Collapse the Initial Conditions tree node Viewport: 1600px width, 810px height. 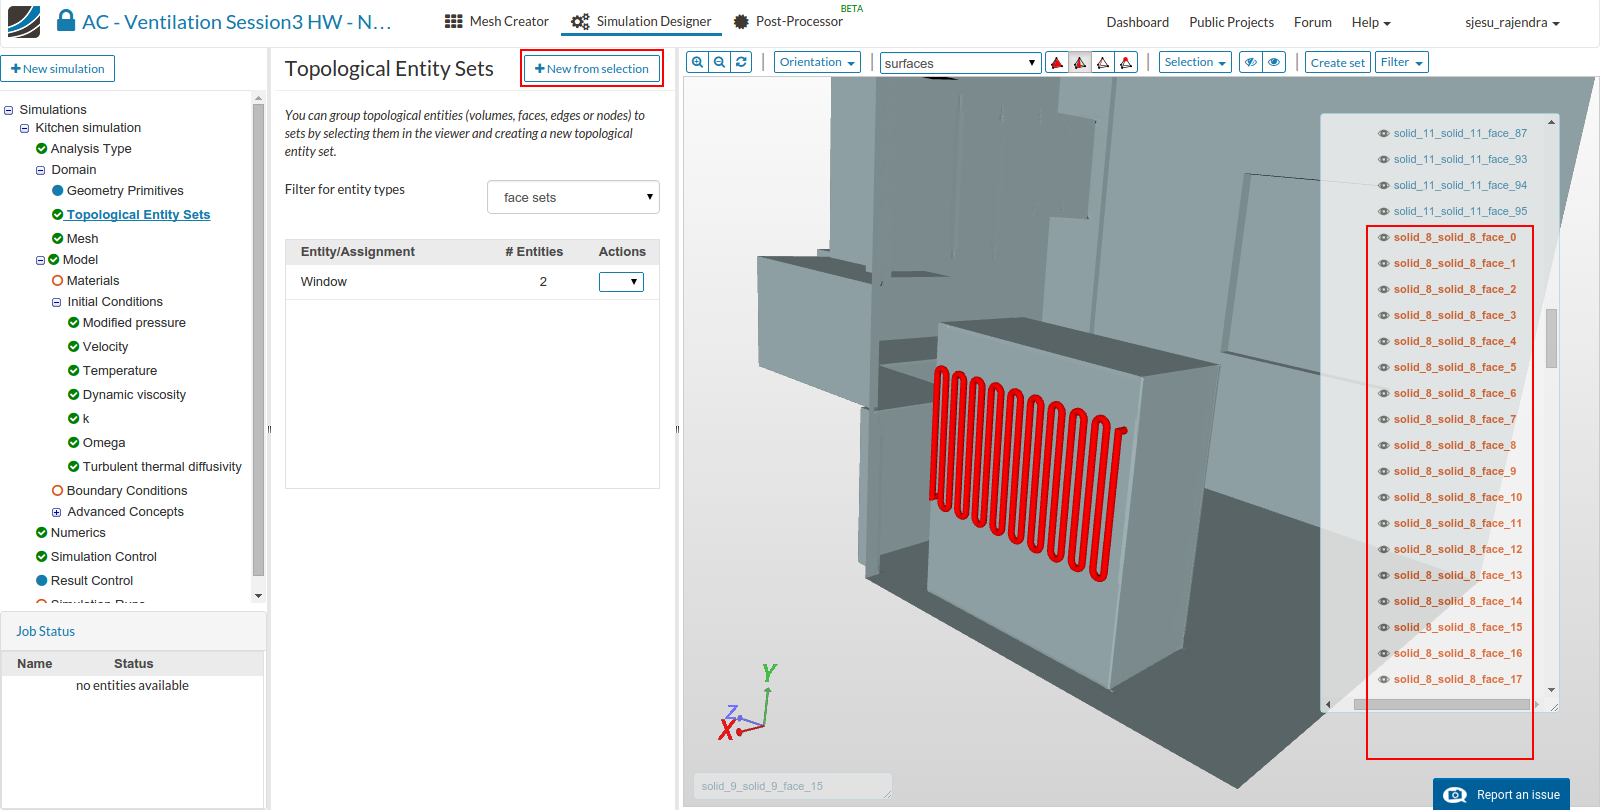pos(57,302)
